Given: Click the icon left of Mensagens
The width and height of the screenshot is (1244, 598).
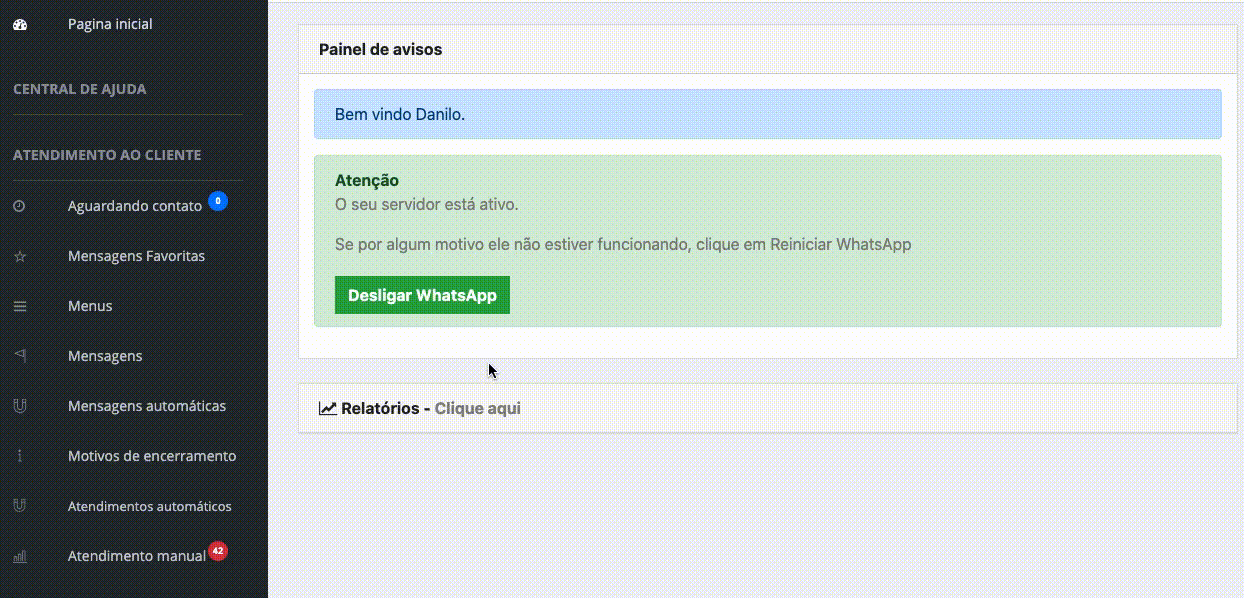Looking at the screenshot, I should tap(19, 356).
